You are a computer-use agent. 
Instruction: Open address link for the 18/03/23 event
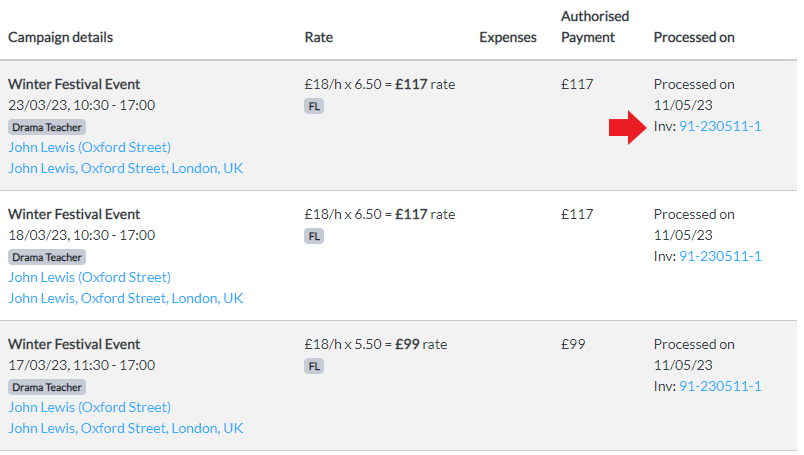point(126,298)
